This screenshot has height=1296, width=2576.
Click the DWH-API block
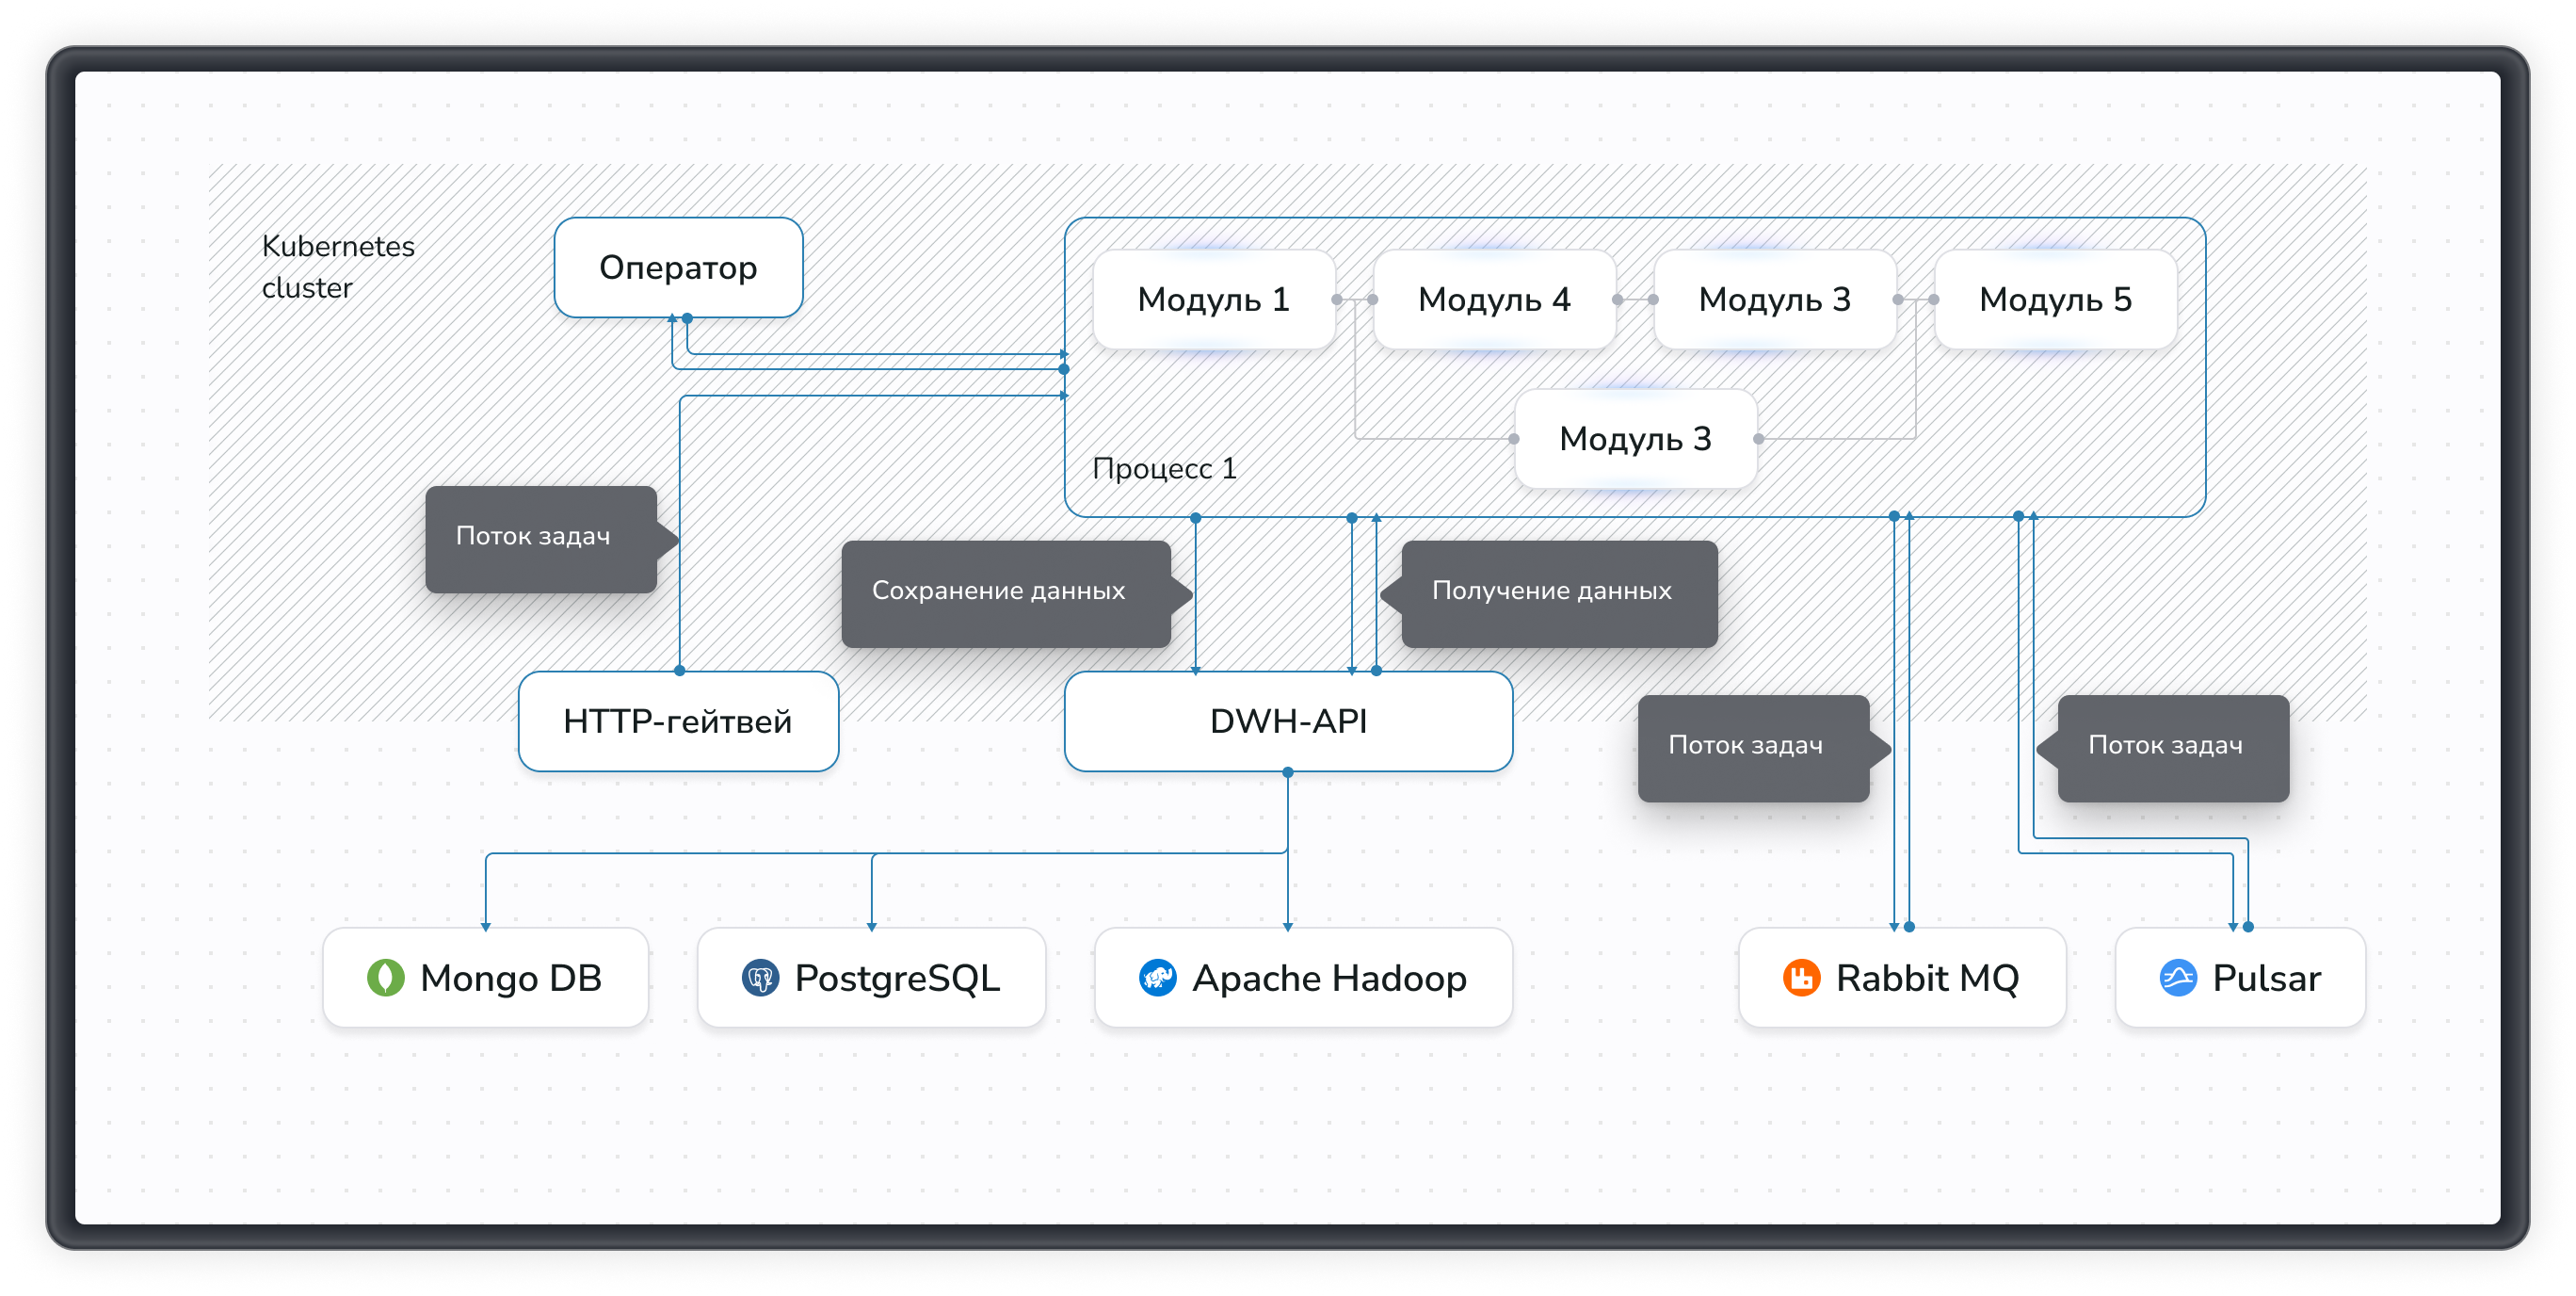(1288, 721)
